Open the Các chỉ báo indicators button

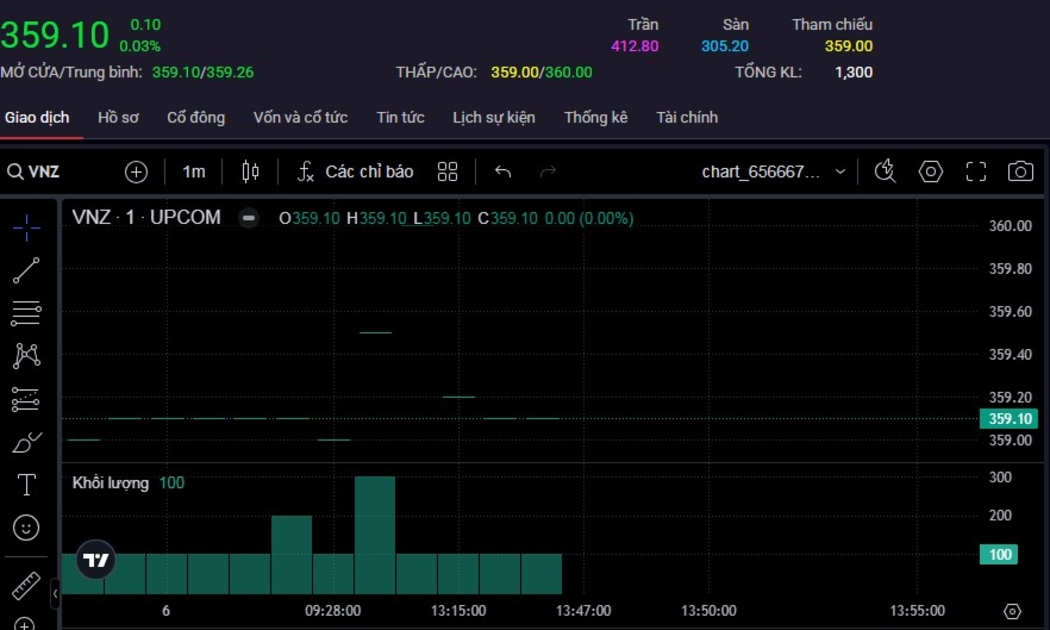(356, 172)
